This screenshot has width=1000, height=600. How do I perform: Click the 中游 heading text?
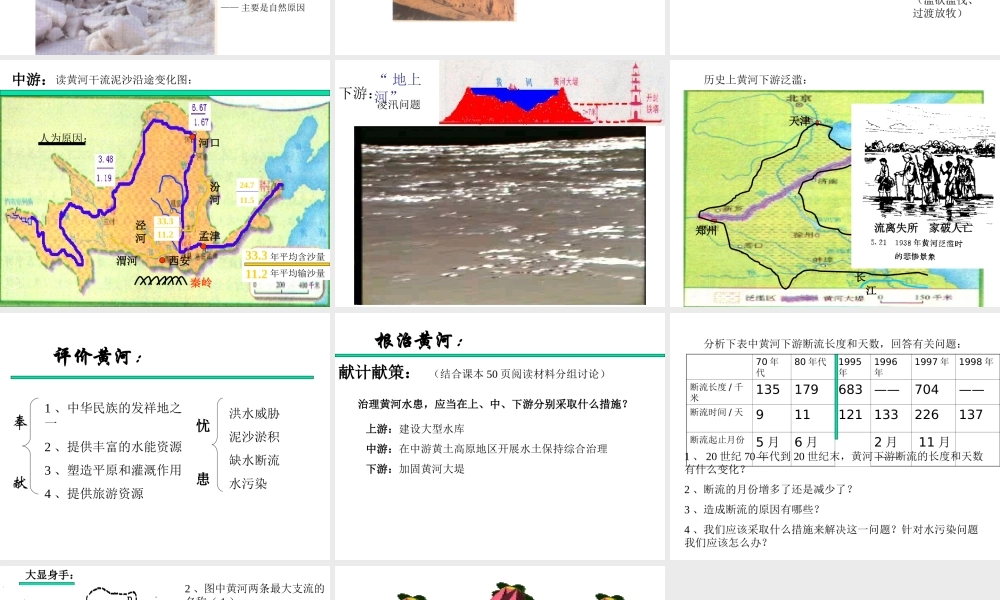pos(29,80)
